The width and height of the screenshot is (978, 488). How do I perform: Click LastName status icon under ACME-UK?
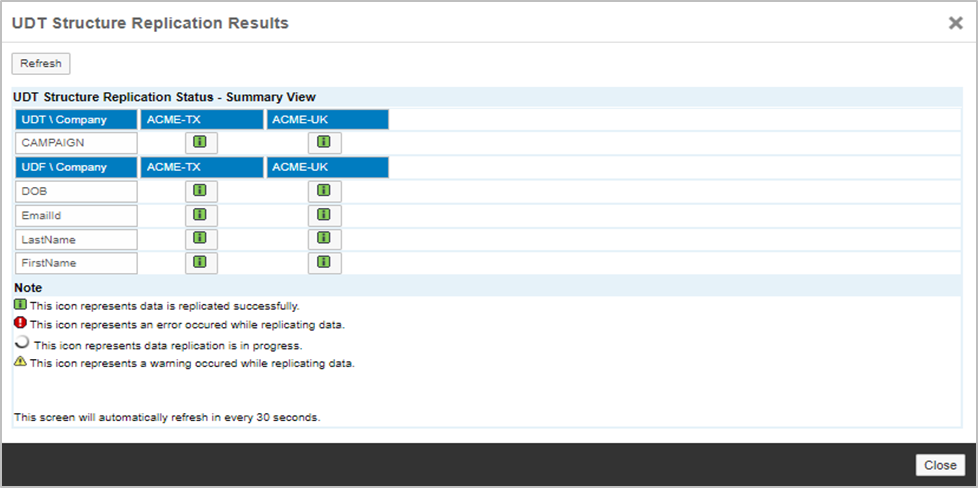click(x=324, y=239)
